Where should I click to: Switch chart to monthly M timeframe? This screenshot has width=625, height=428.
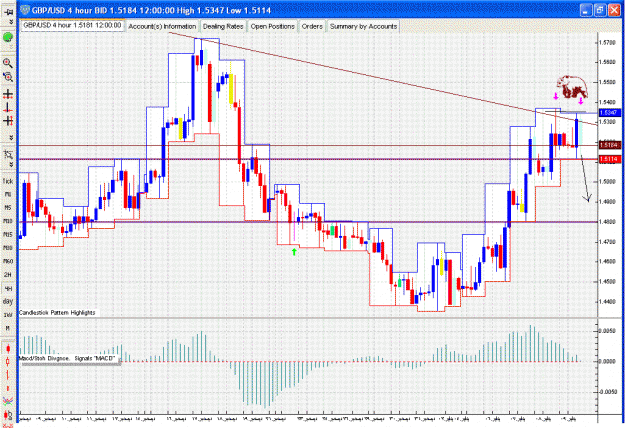pyautogui.click(x=8, y=328)
